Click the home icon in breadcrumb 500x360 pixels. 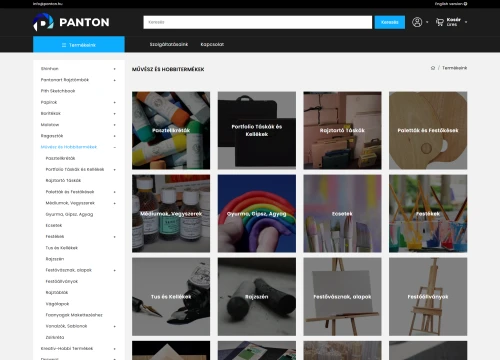[433, 68]
